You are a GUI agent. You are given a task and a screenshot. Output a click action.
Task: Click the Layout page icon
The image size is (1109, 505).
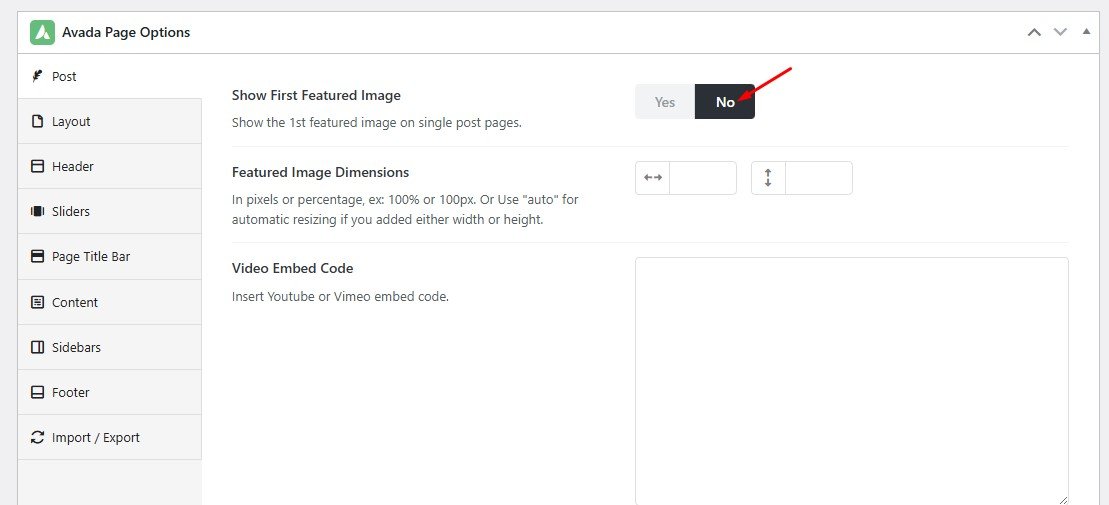[37, 121]
